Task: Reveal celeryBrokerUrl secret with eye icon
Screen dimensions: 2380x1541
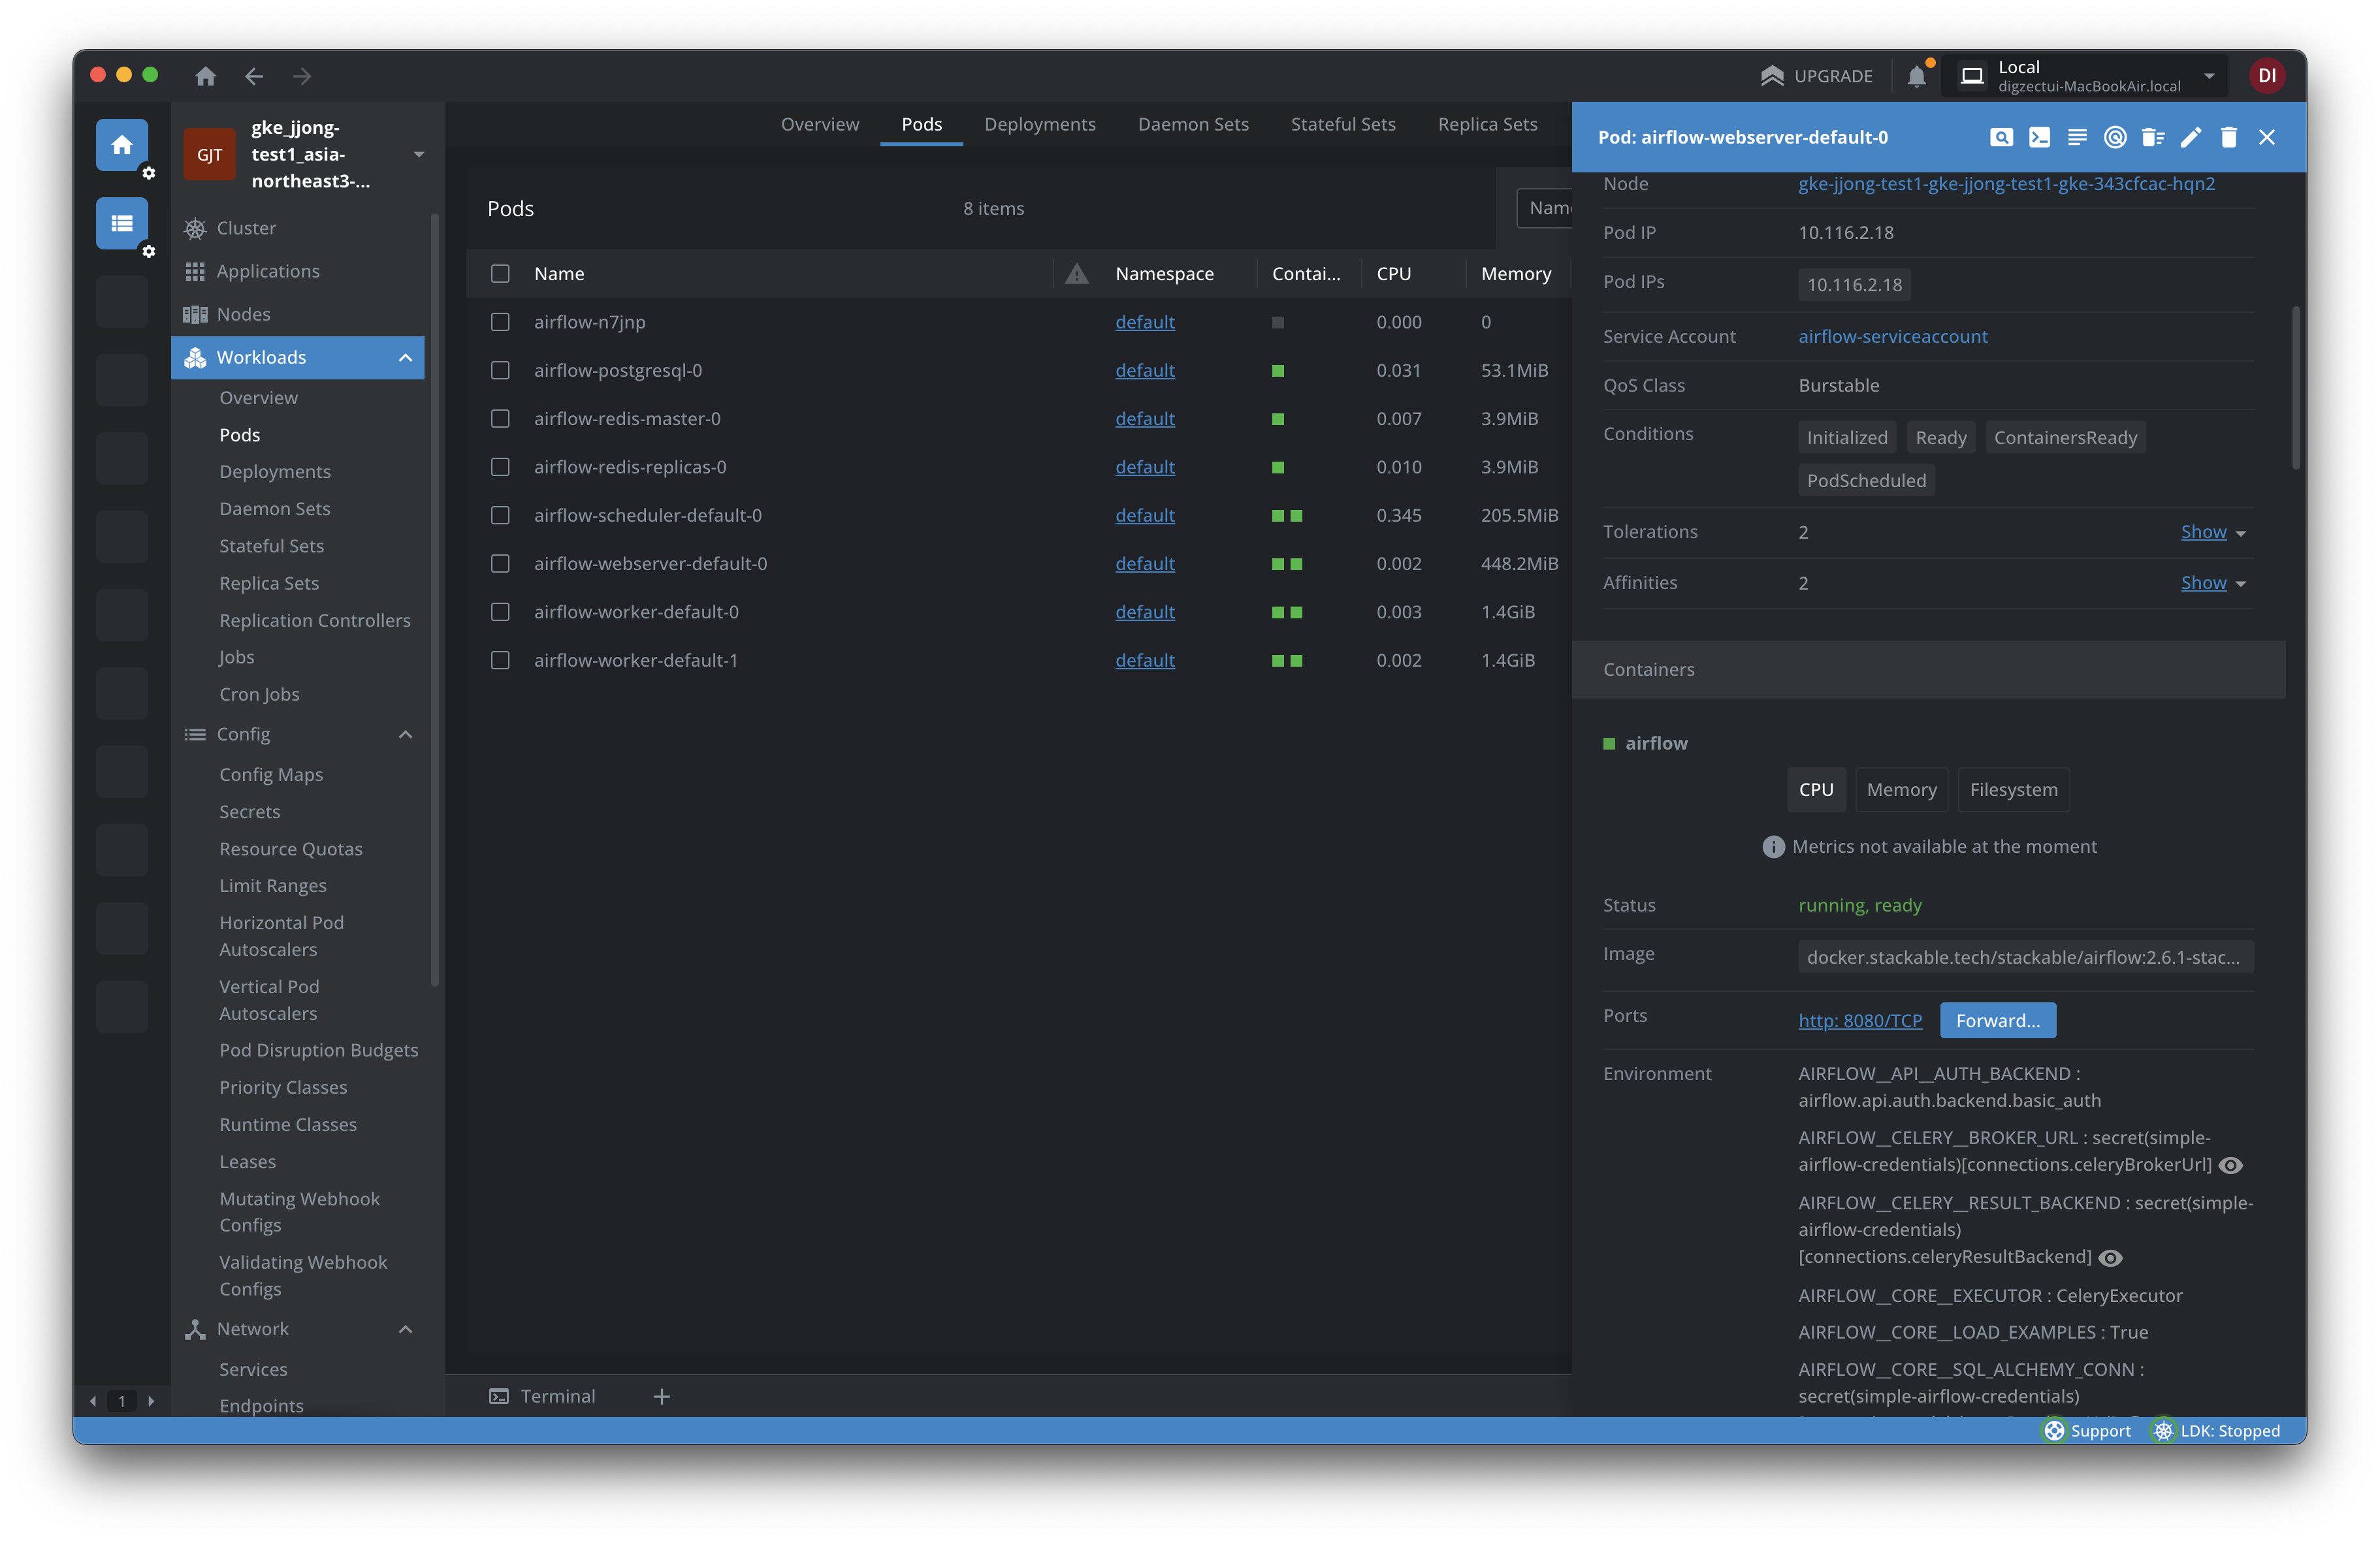Action: (x=2231, y=1165)
